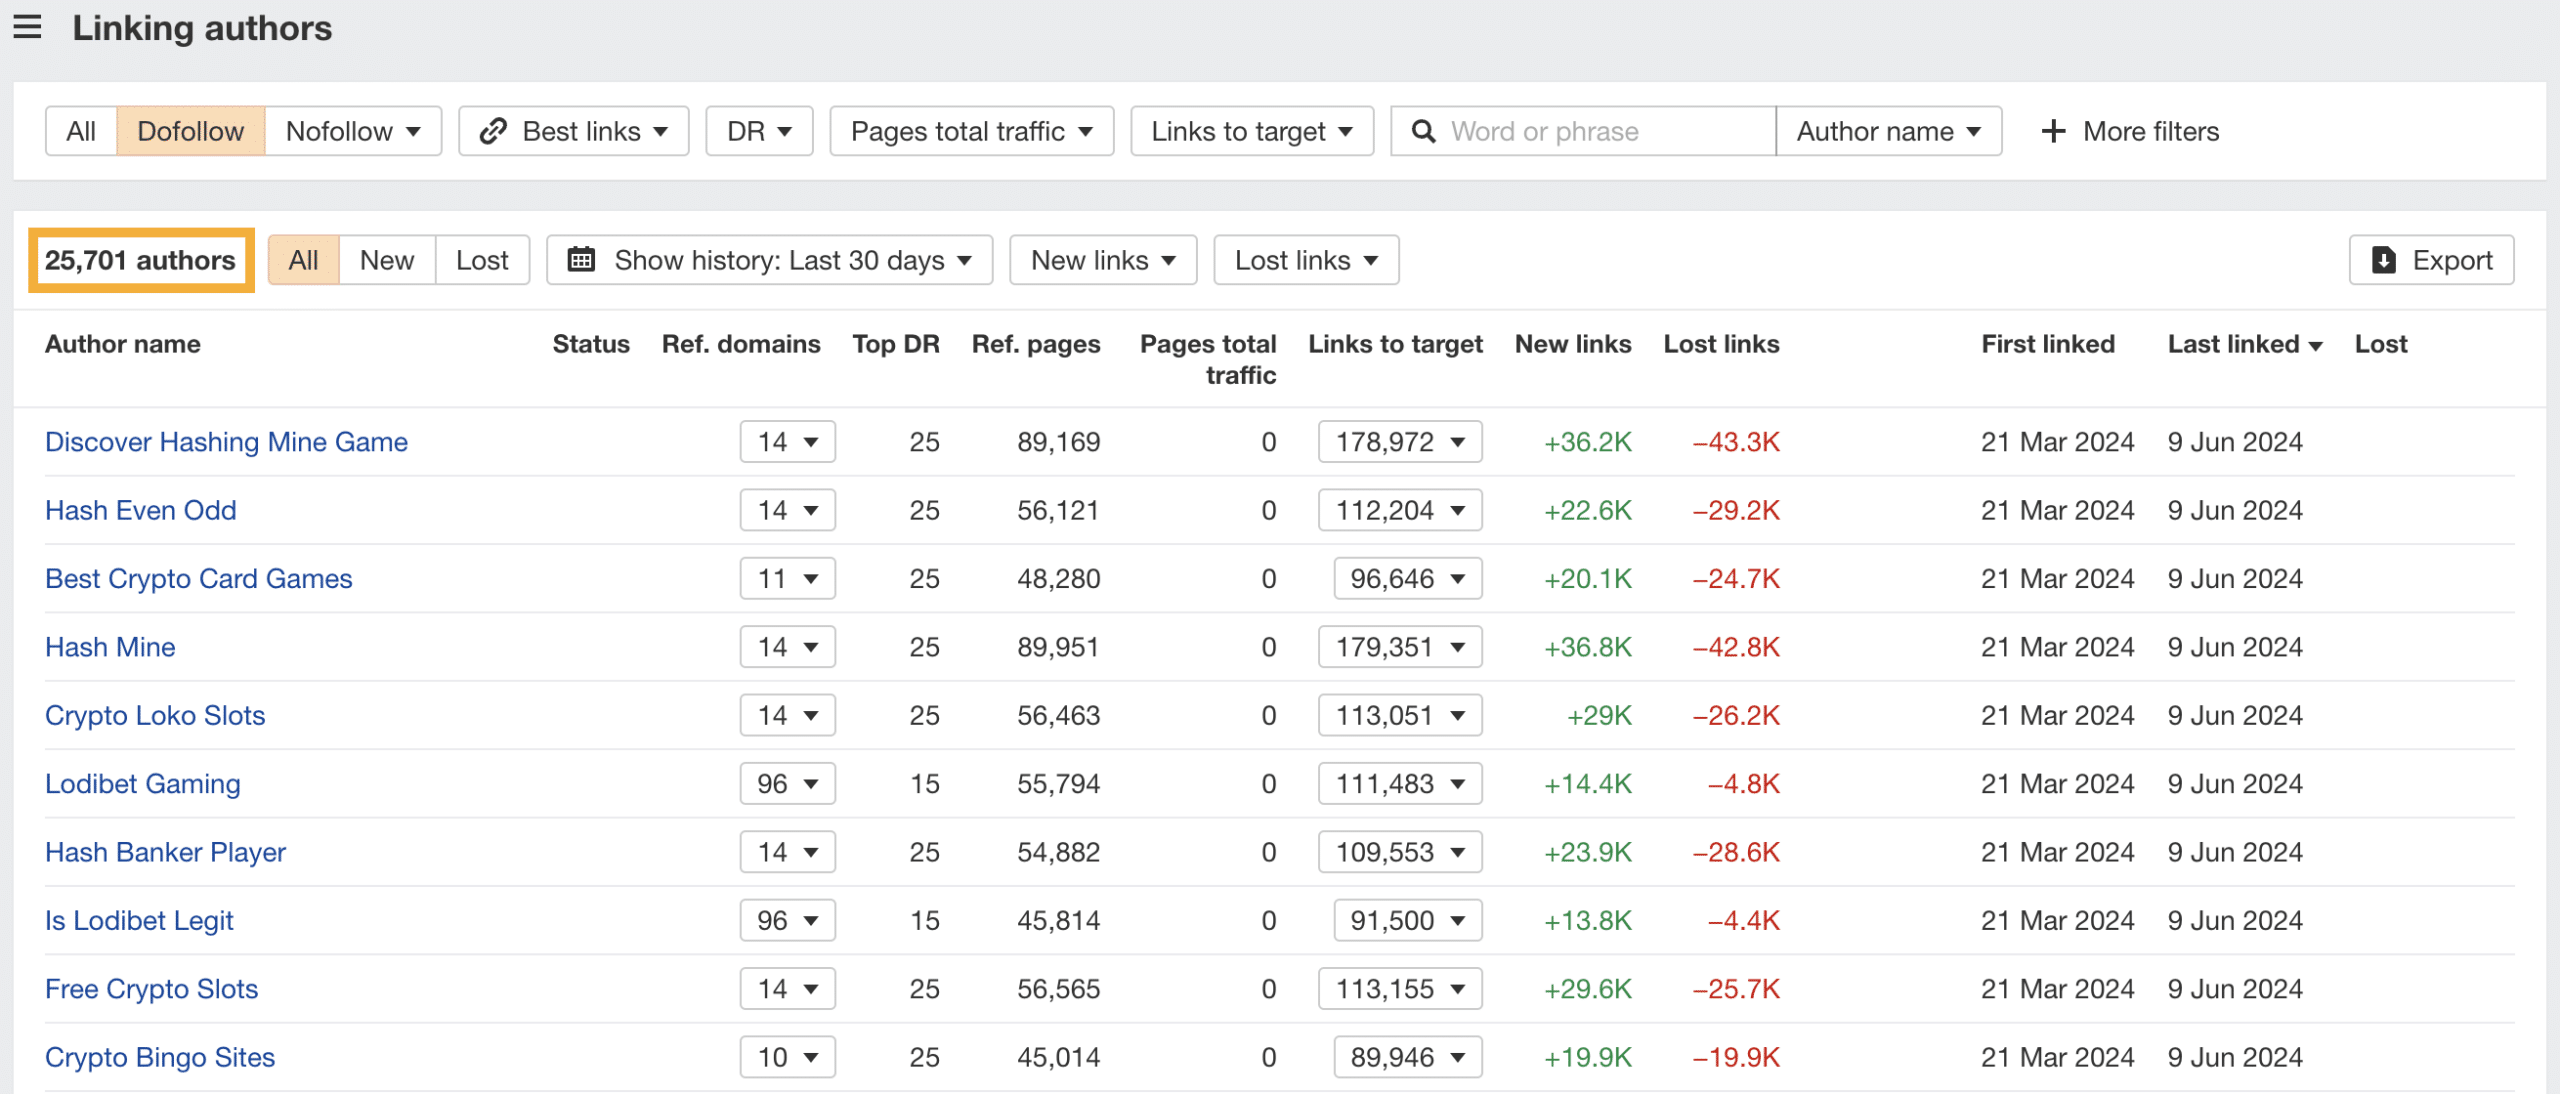Screen dimensions: 2560x1094
Task: Open the hamburger menu icon
Action: [27, 27]
